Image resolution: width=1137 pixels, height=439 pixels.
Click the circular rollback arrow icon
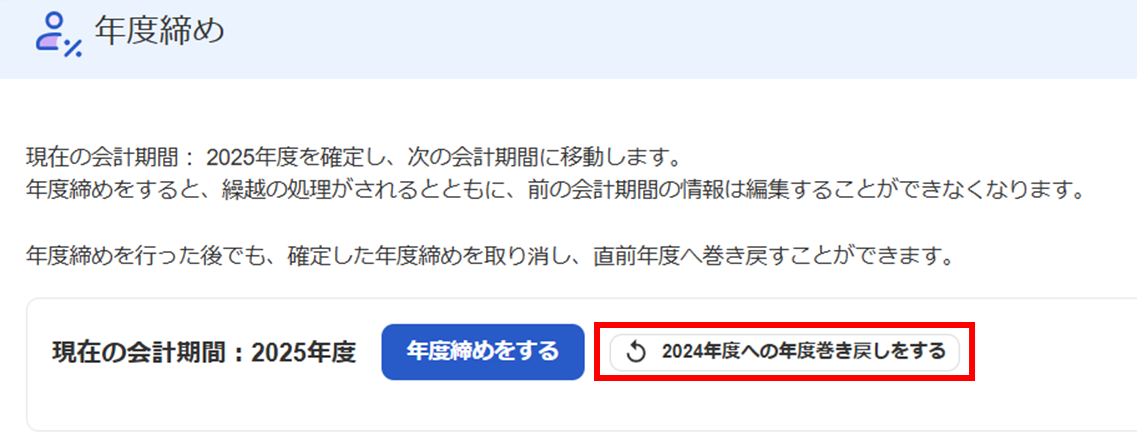tap(636, 353)
